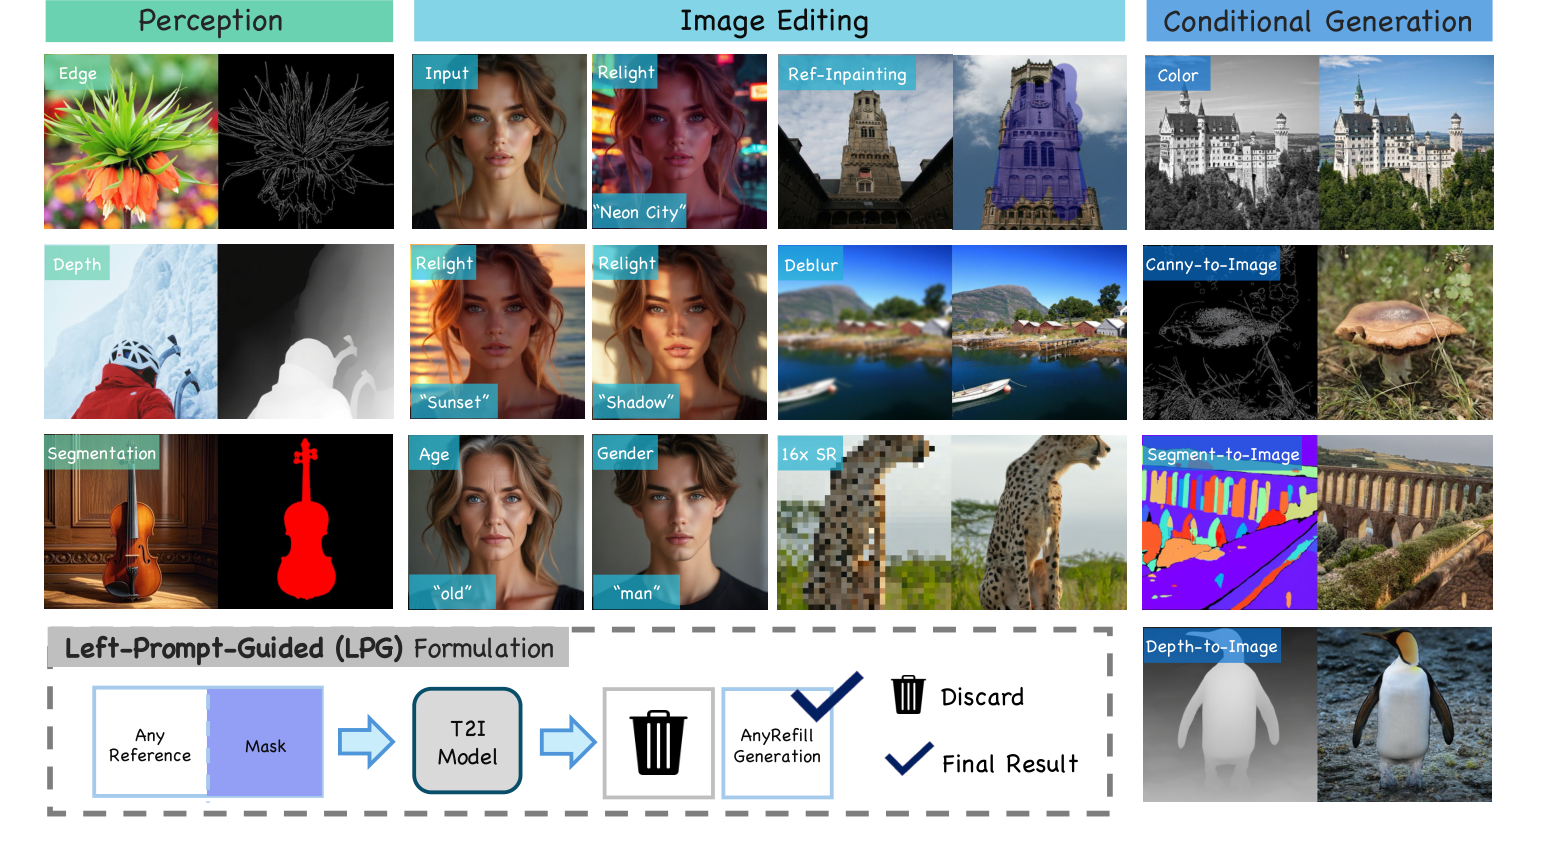Click the large trash can in the box

click(658, 742)
